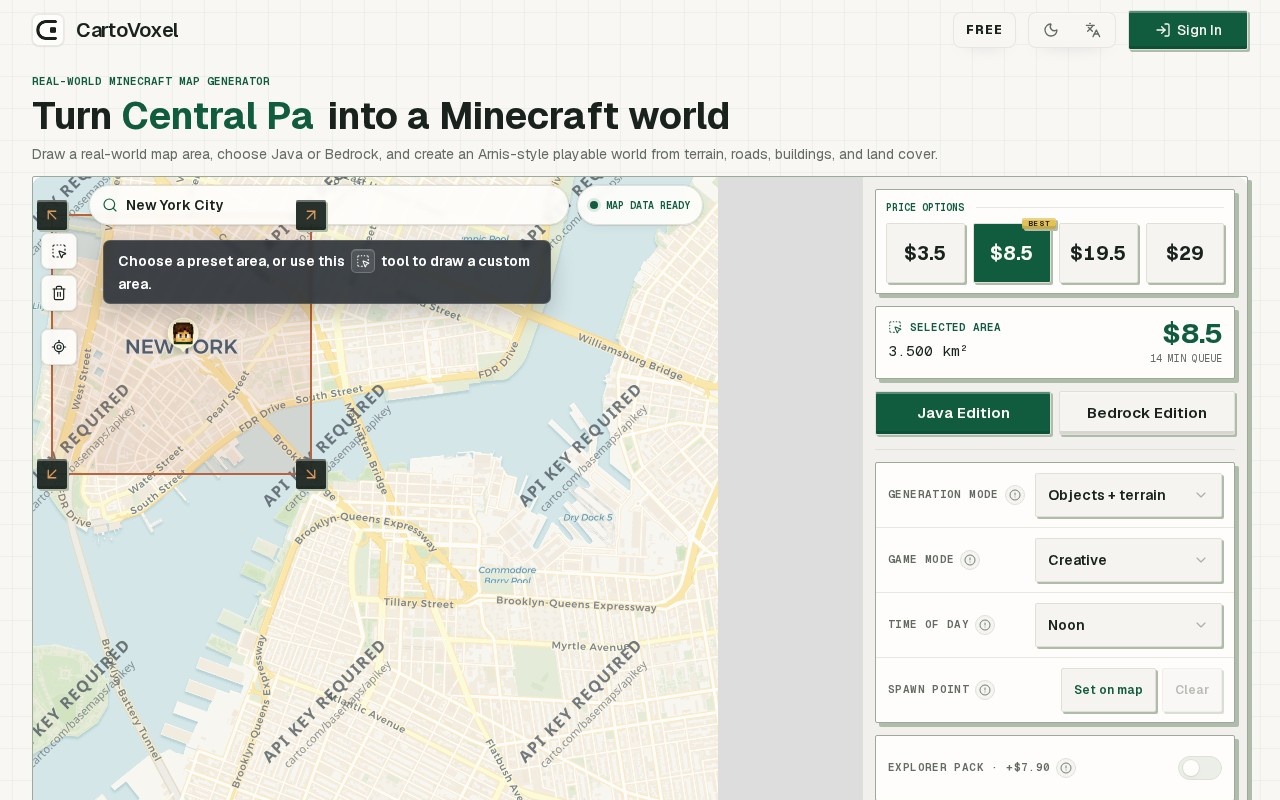Click the Clear spawn point button
The image size is (1280, 800).
[x=1192, y=690]
